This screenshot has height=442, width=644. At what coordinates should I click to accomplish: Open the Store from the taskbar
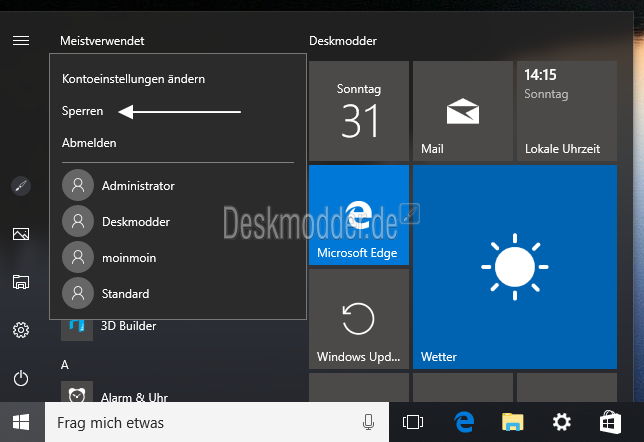pos(610,422)
